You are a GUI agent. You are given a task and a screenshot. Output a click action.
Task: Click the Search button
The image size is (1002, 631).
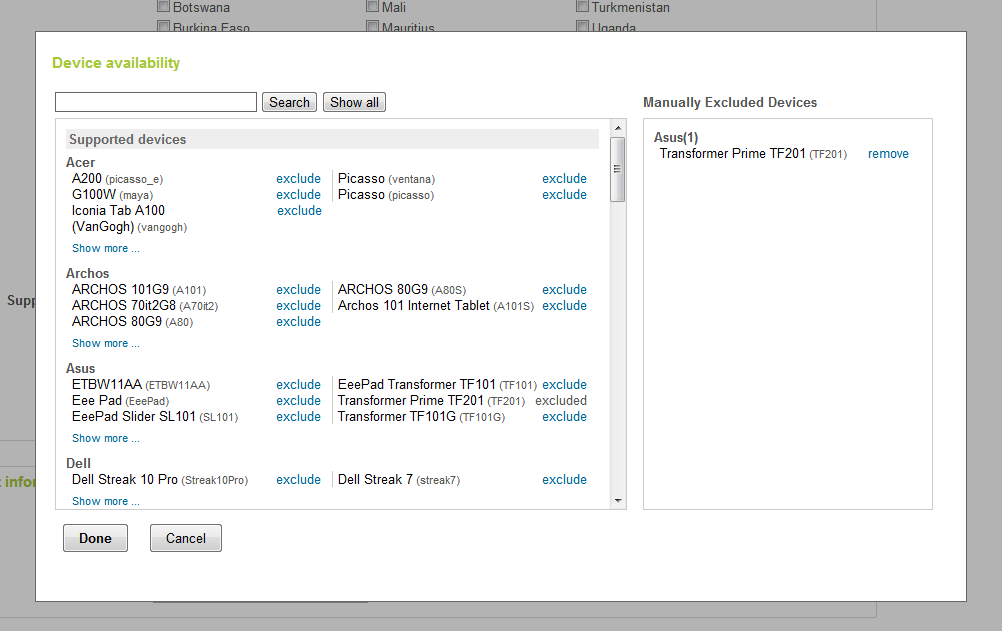289,102
